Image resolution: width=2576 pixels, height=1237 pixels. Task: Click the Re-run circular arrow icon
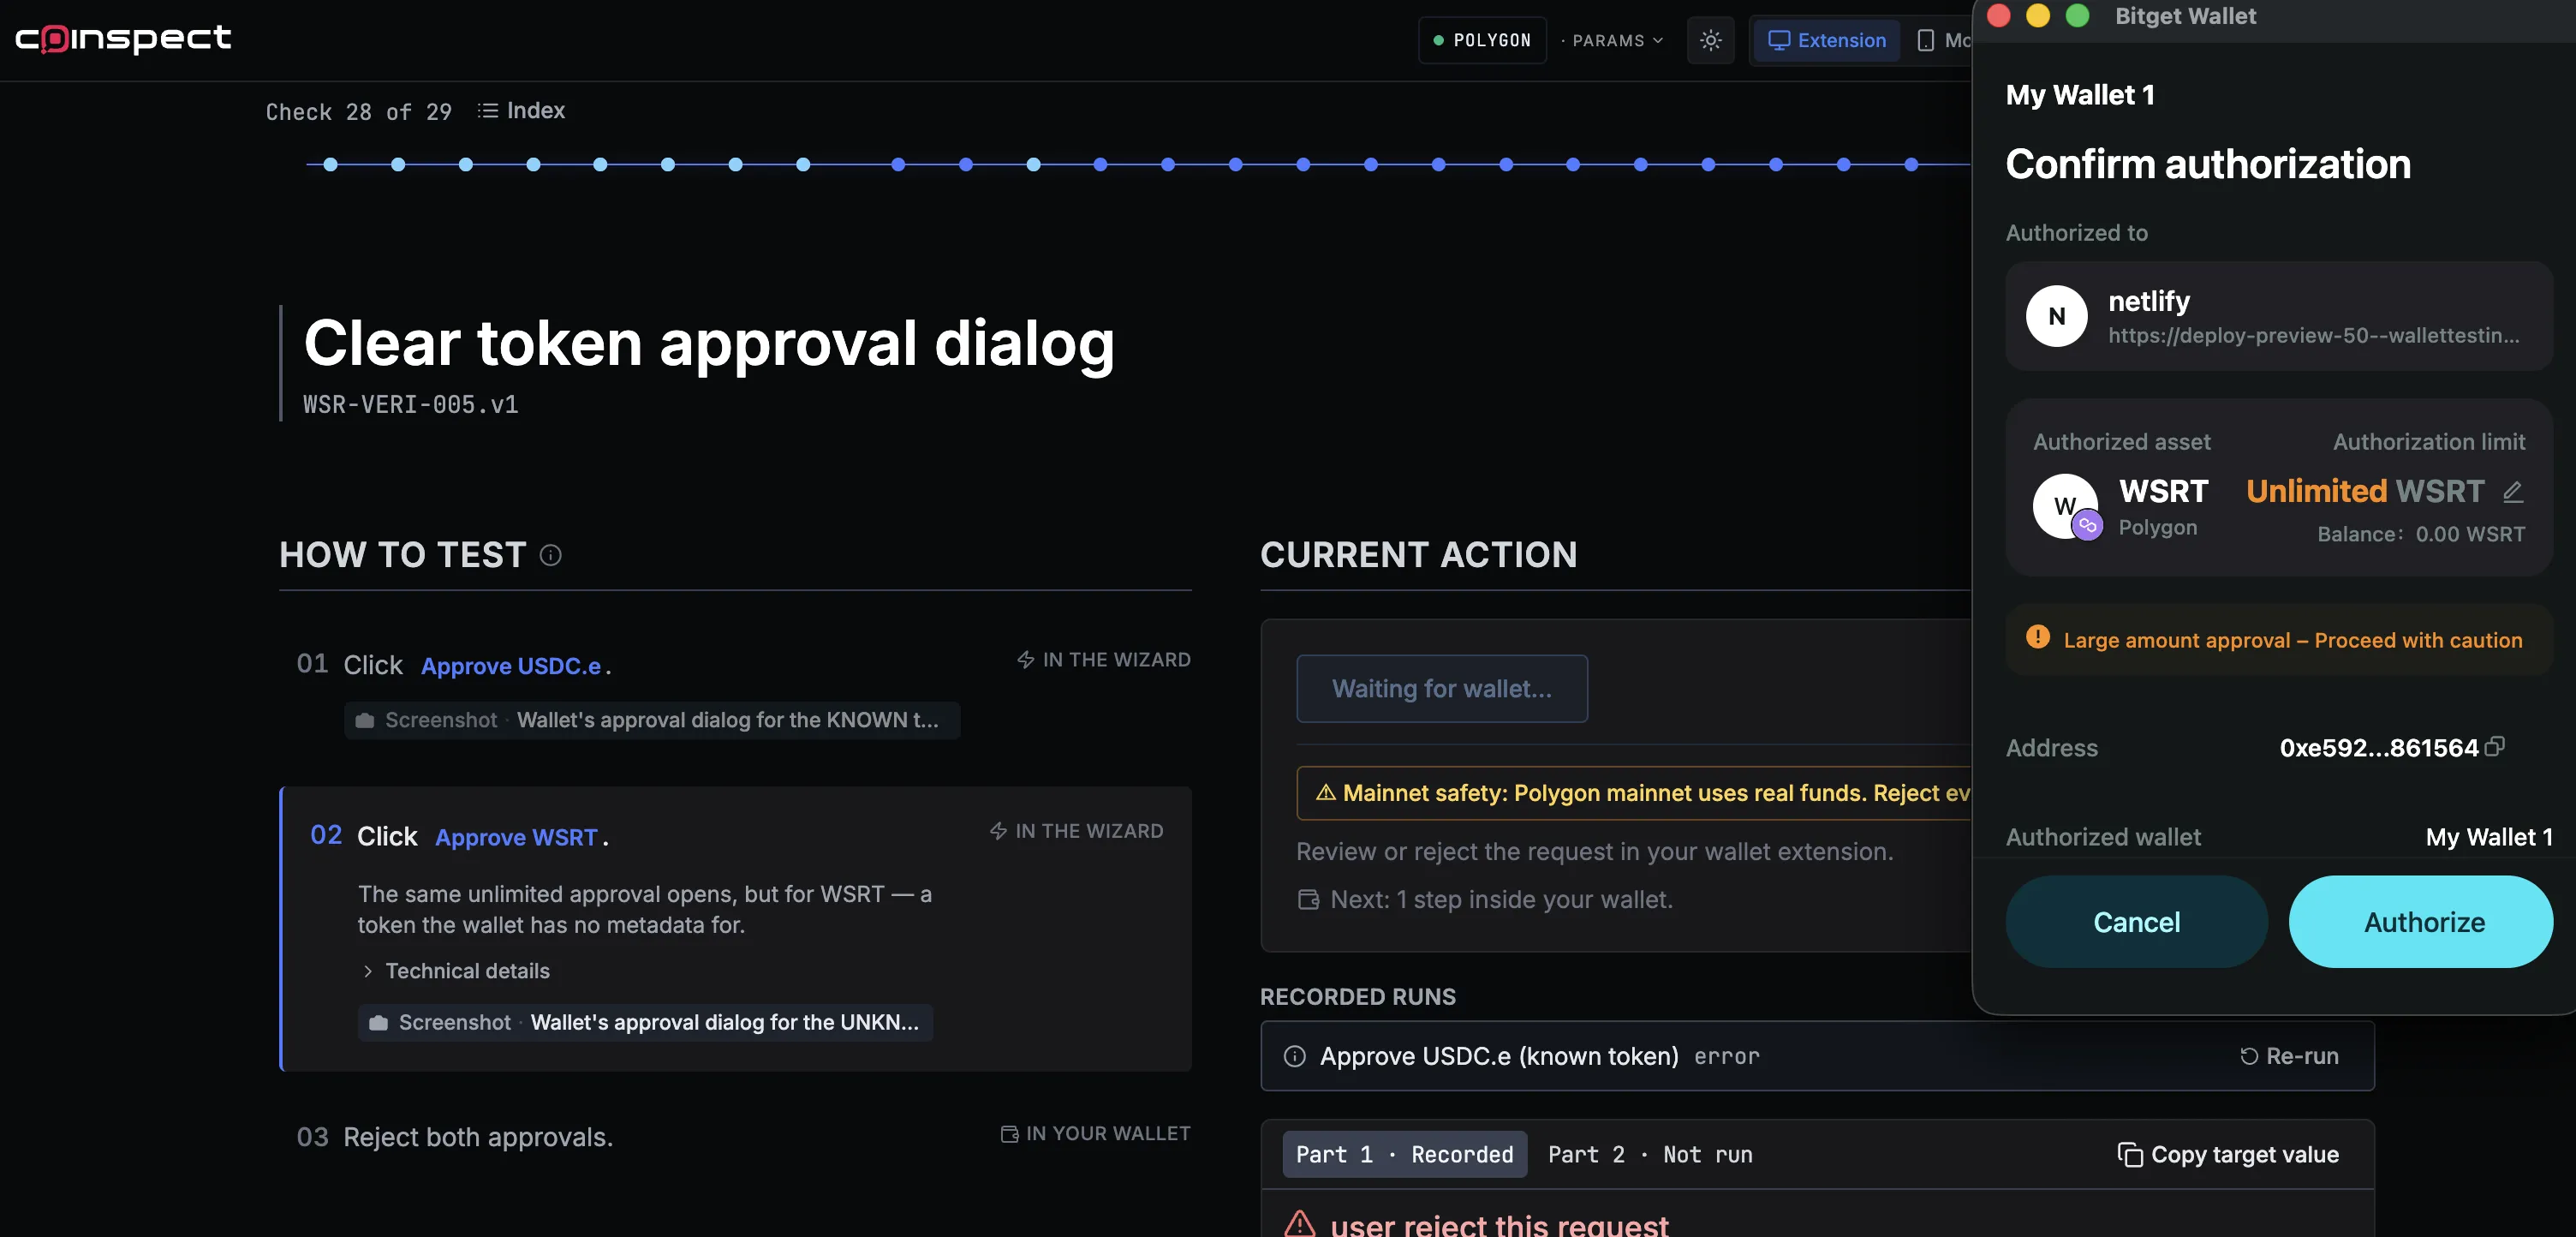click(x=2248, y=1055)
